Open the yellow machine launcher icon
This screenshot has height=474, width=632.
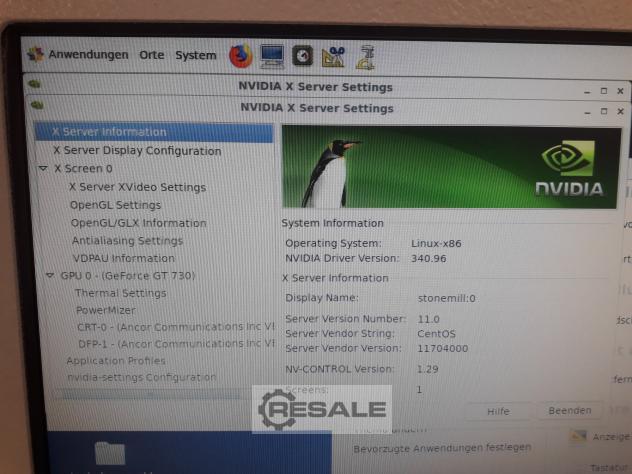(366, 57)
